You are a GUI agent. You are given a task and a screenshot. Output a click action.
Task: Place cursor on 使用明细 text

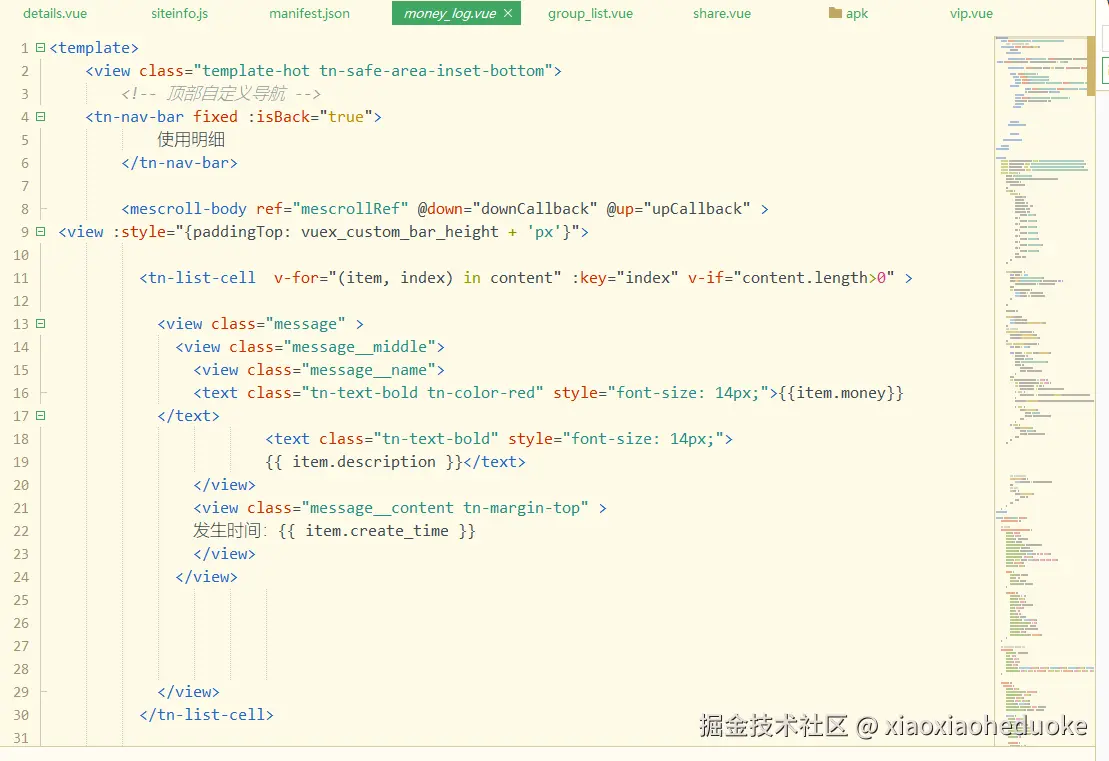coord(191,139)
